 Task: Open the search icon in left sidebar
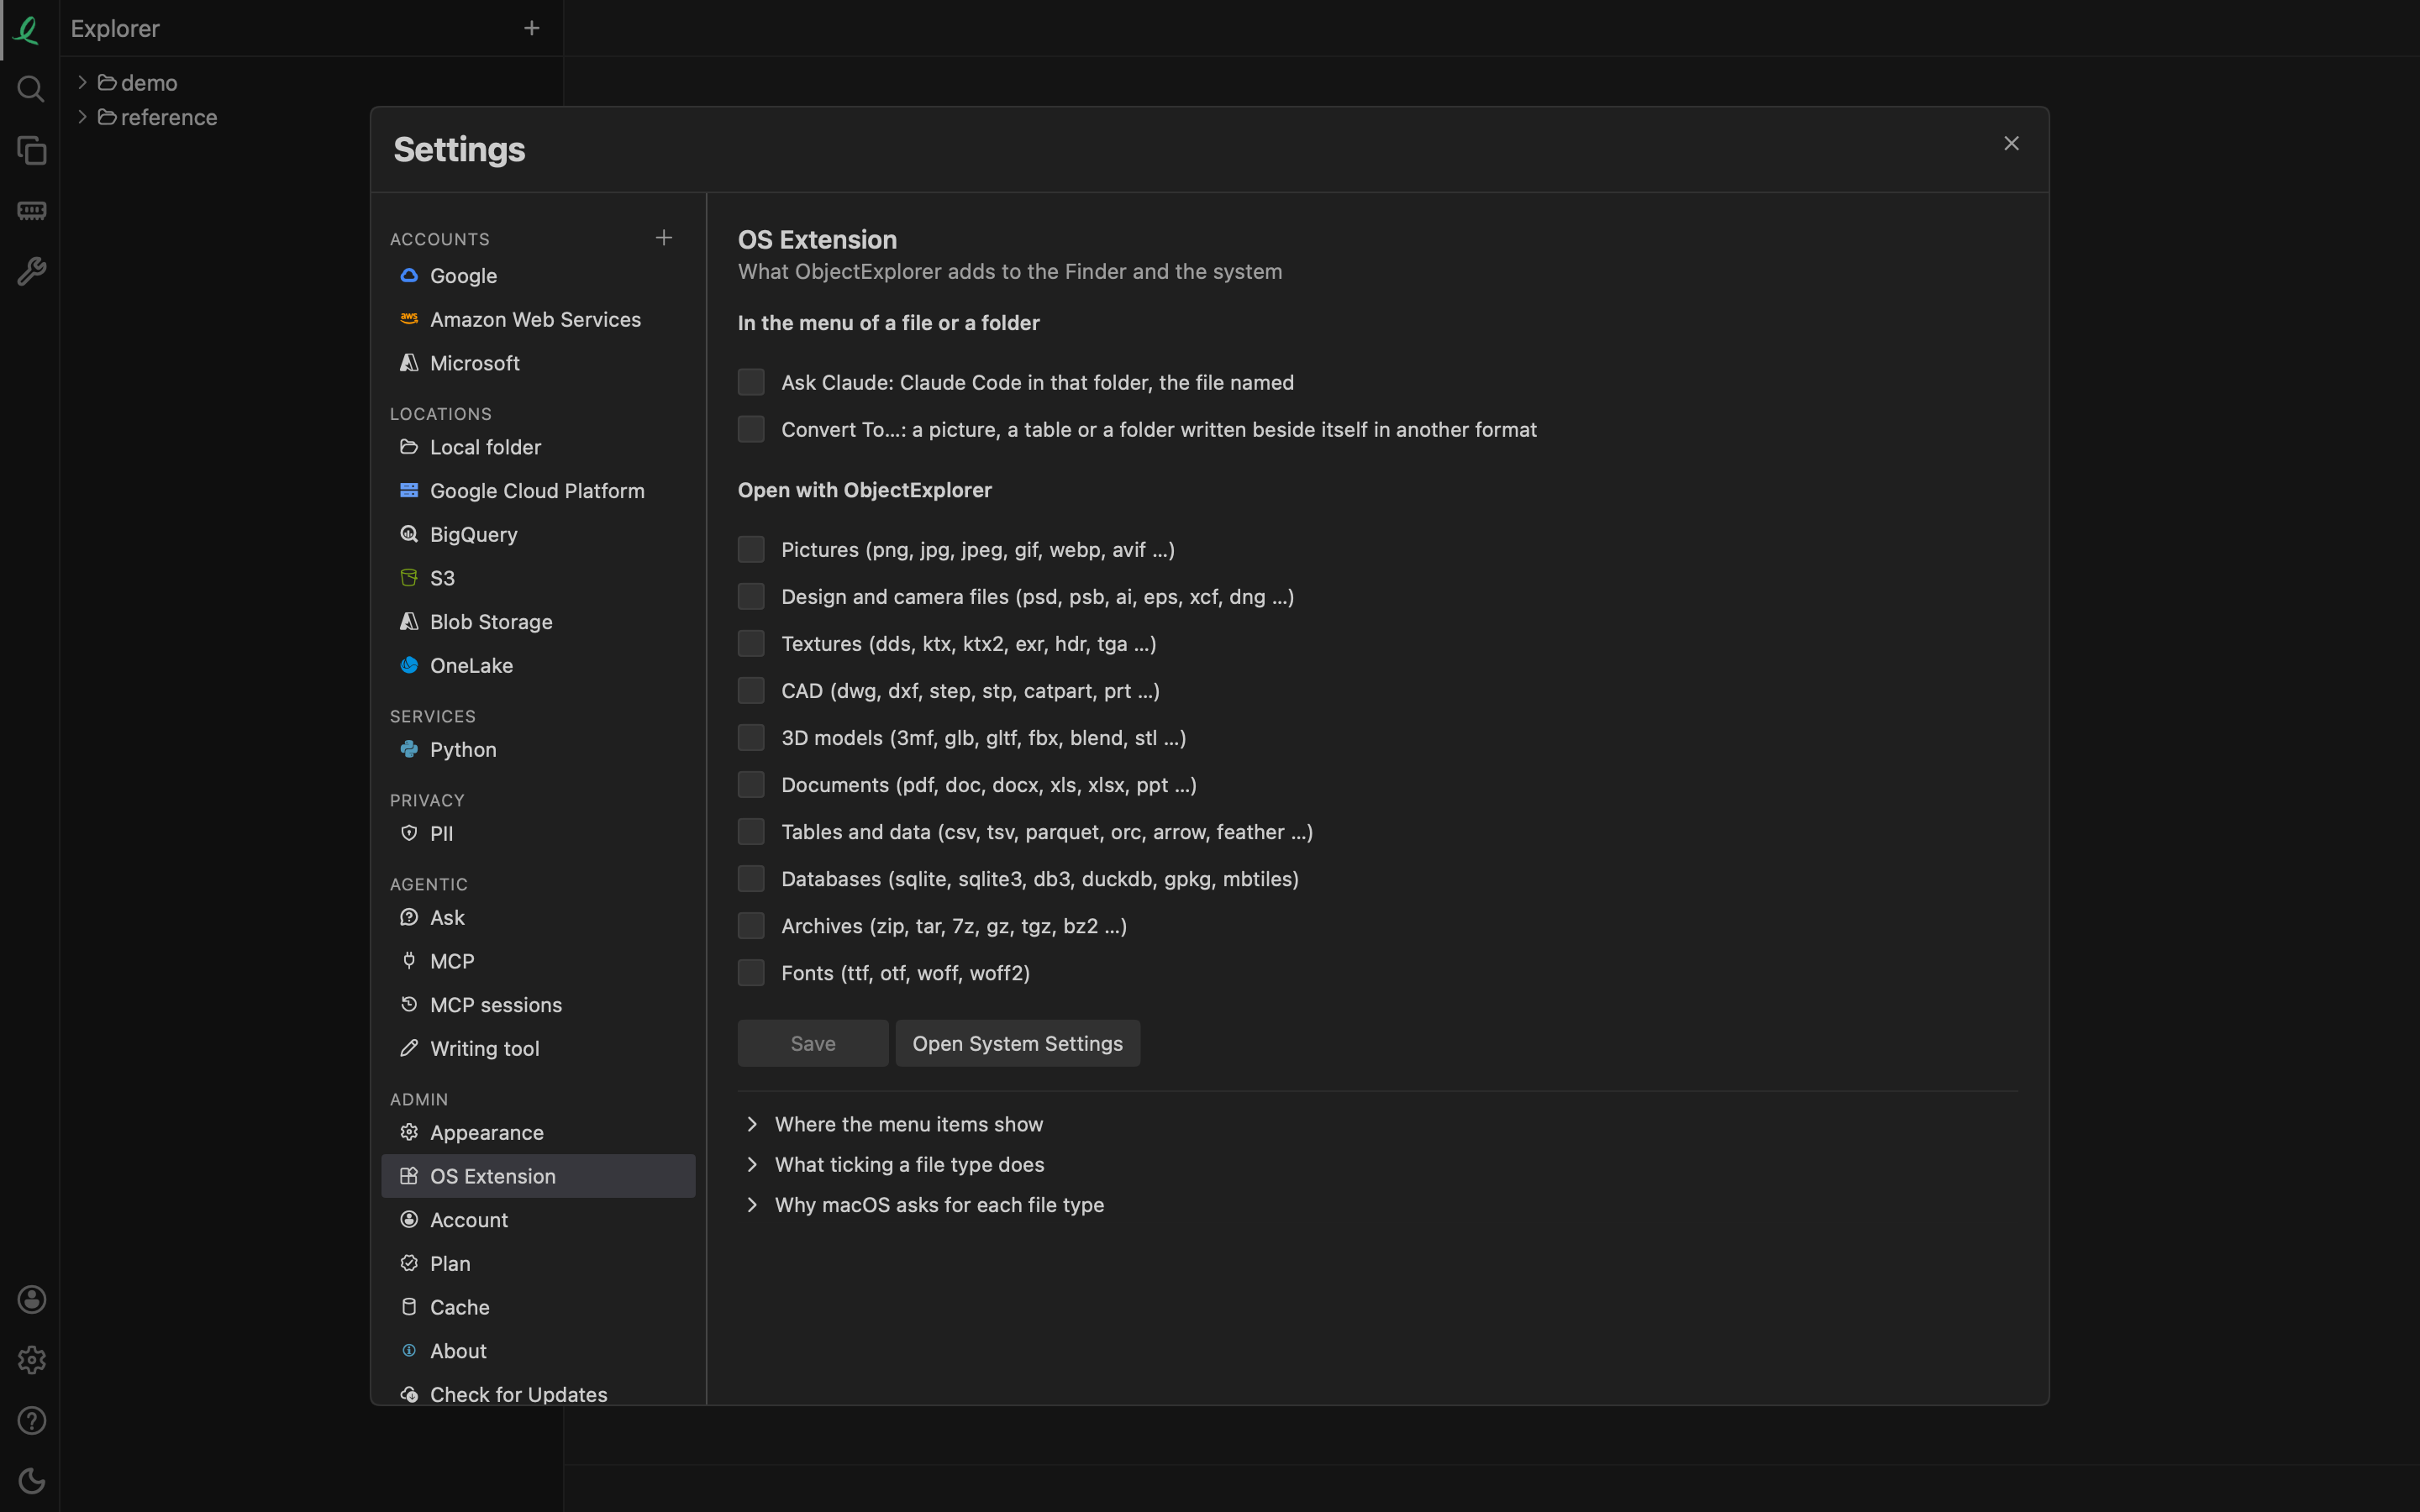tap(31, 90)
